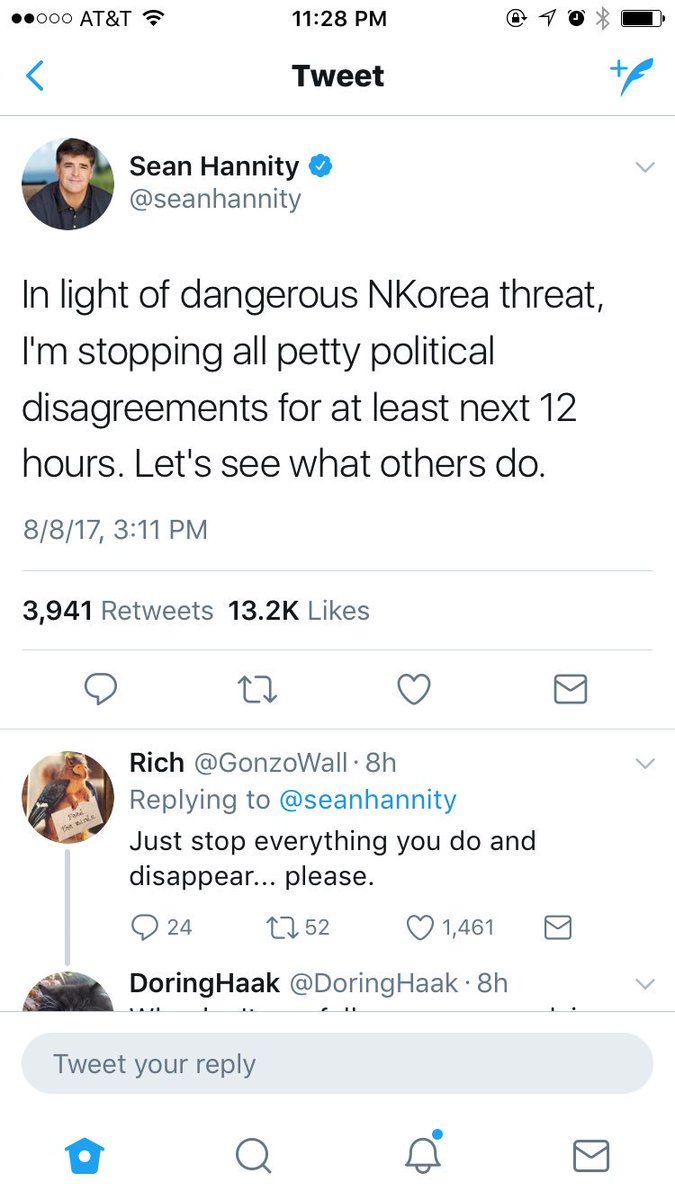Like Rich's reply

click(x=420, y=927)
